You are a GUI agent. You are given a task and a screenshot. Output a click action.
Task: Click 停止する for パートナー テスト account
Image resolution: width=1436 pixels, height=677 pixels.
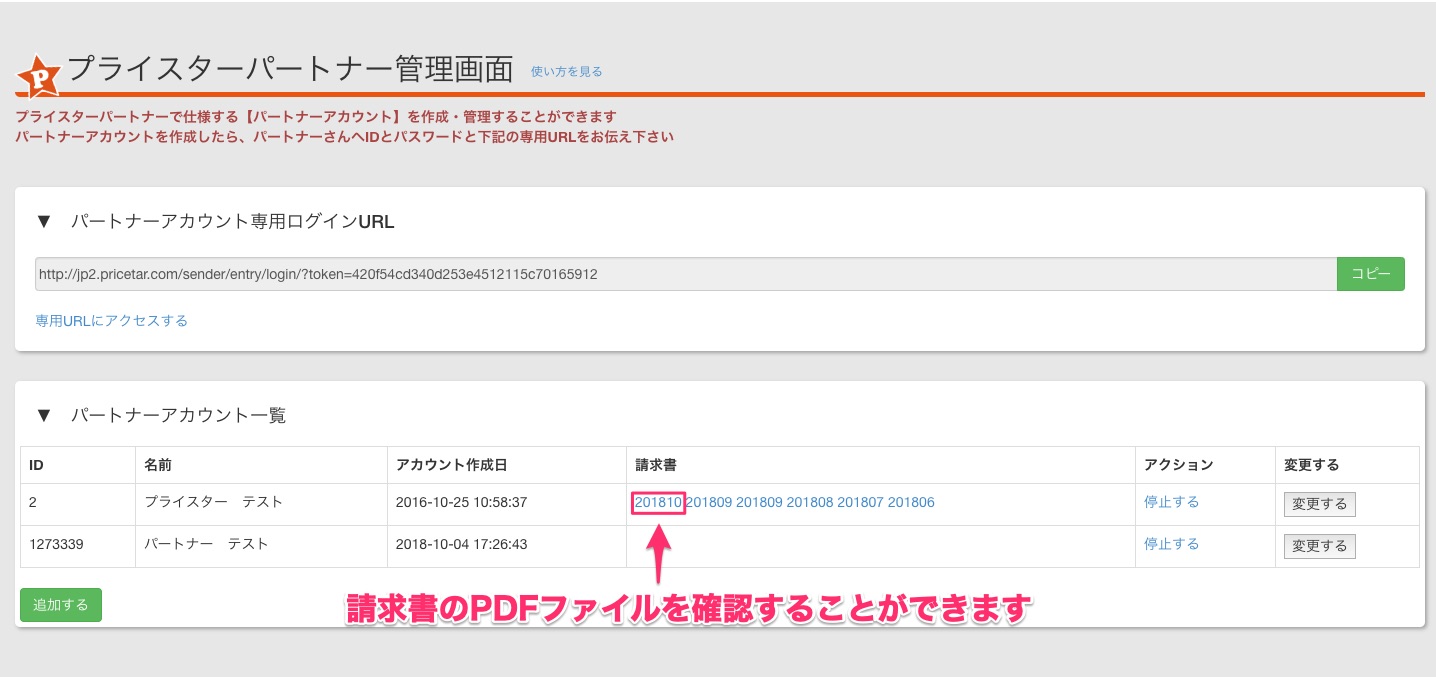click(x=1171, y=544)
